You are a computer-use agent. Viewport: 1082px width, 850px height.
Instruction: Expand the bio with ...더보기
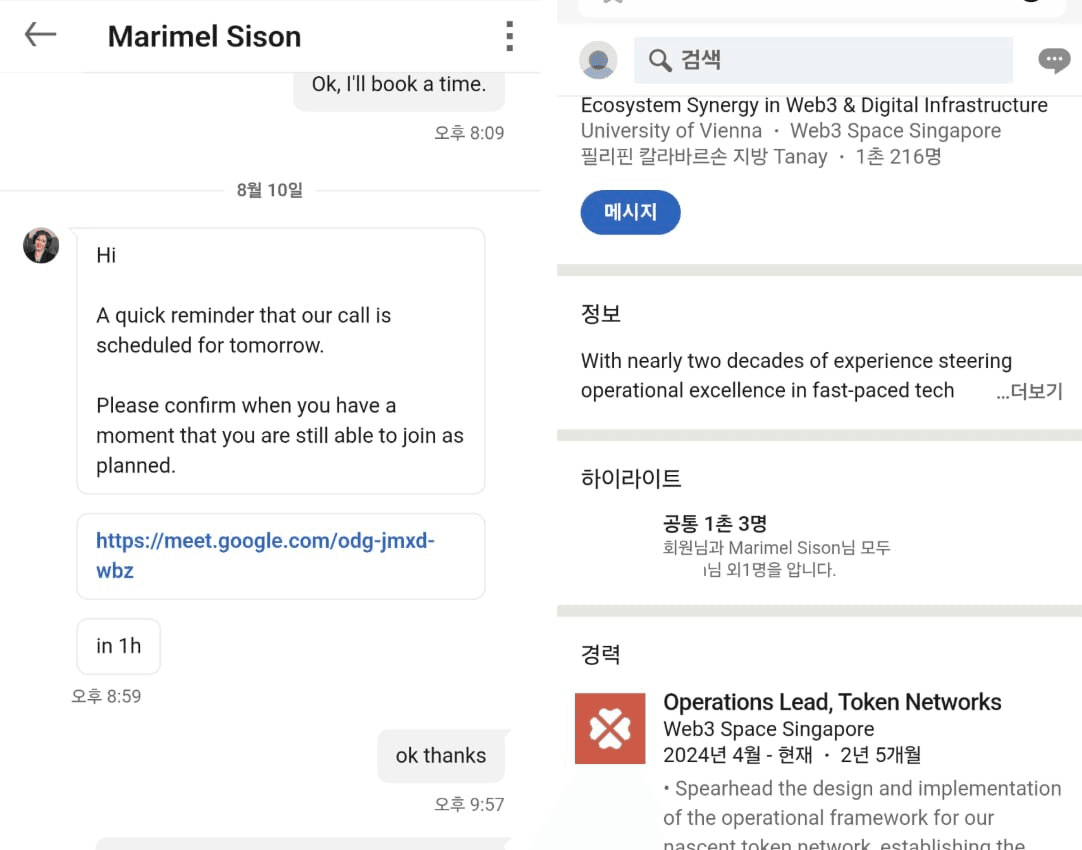point(1029,391)
